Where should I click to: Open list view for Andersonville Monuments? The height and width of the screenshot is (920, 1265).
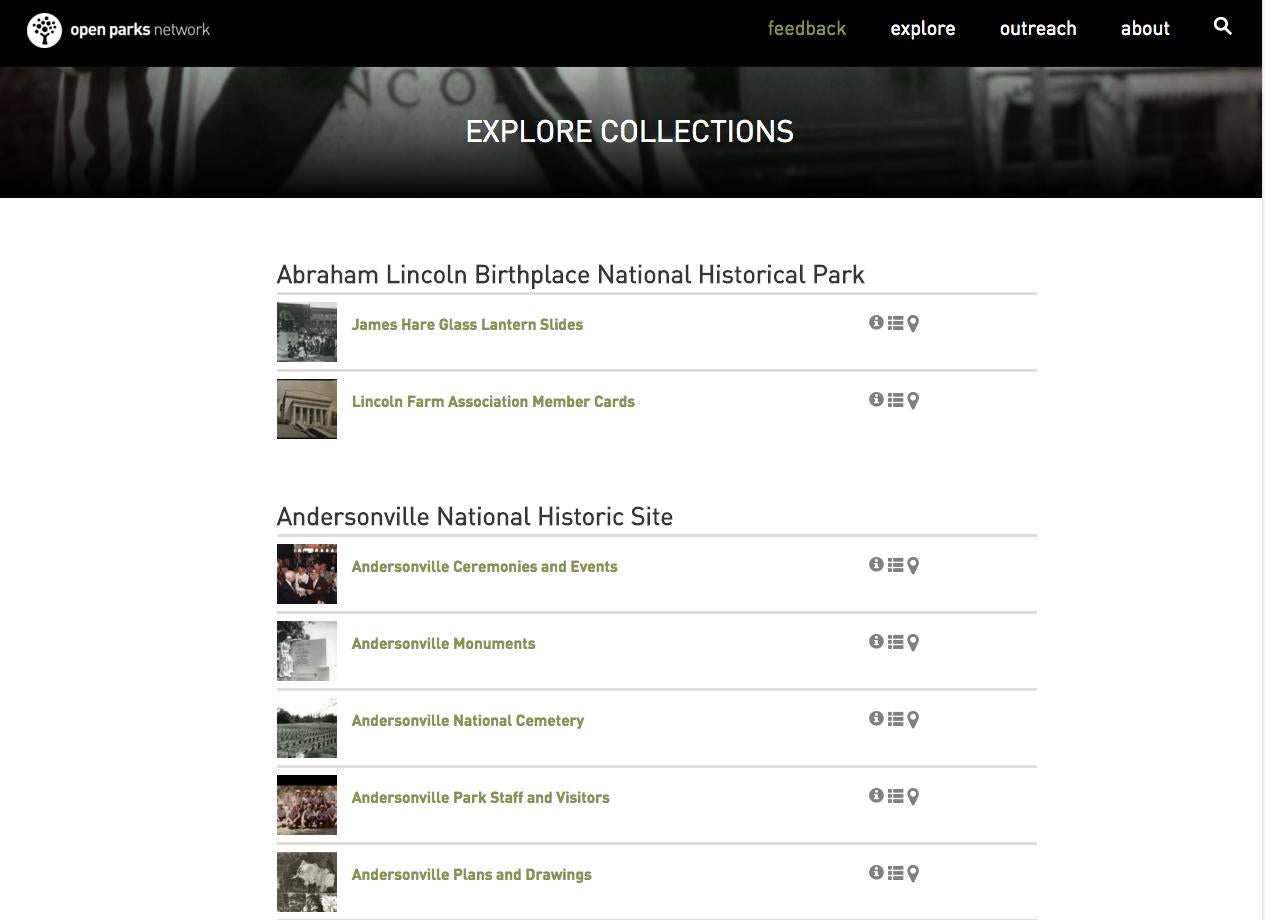point(895,642)
